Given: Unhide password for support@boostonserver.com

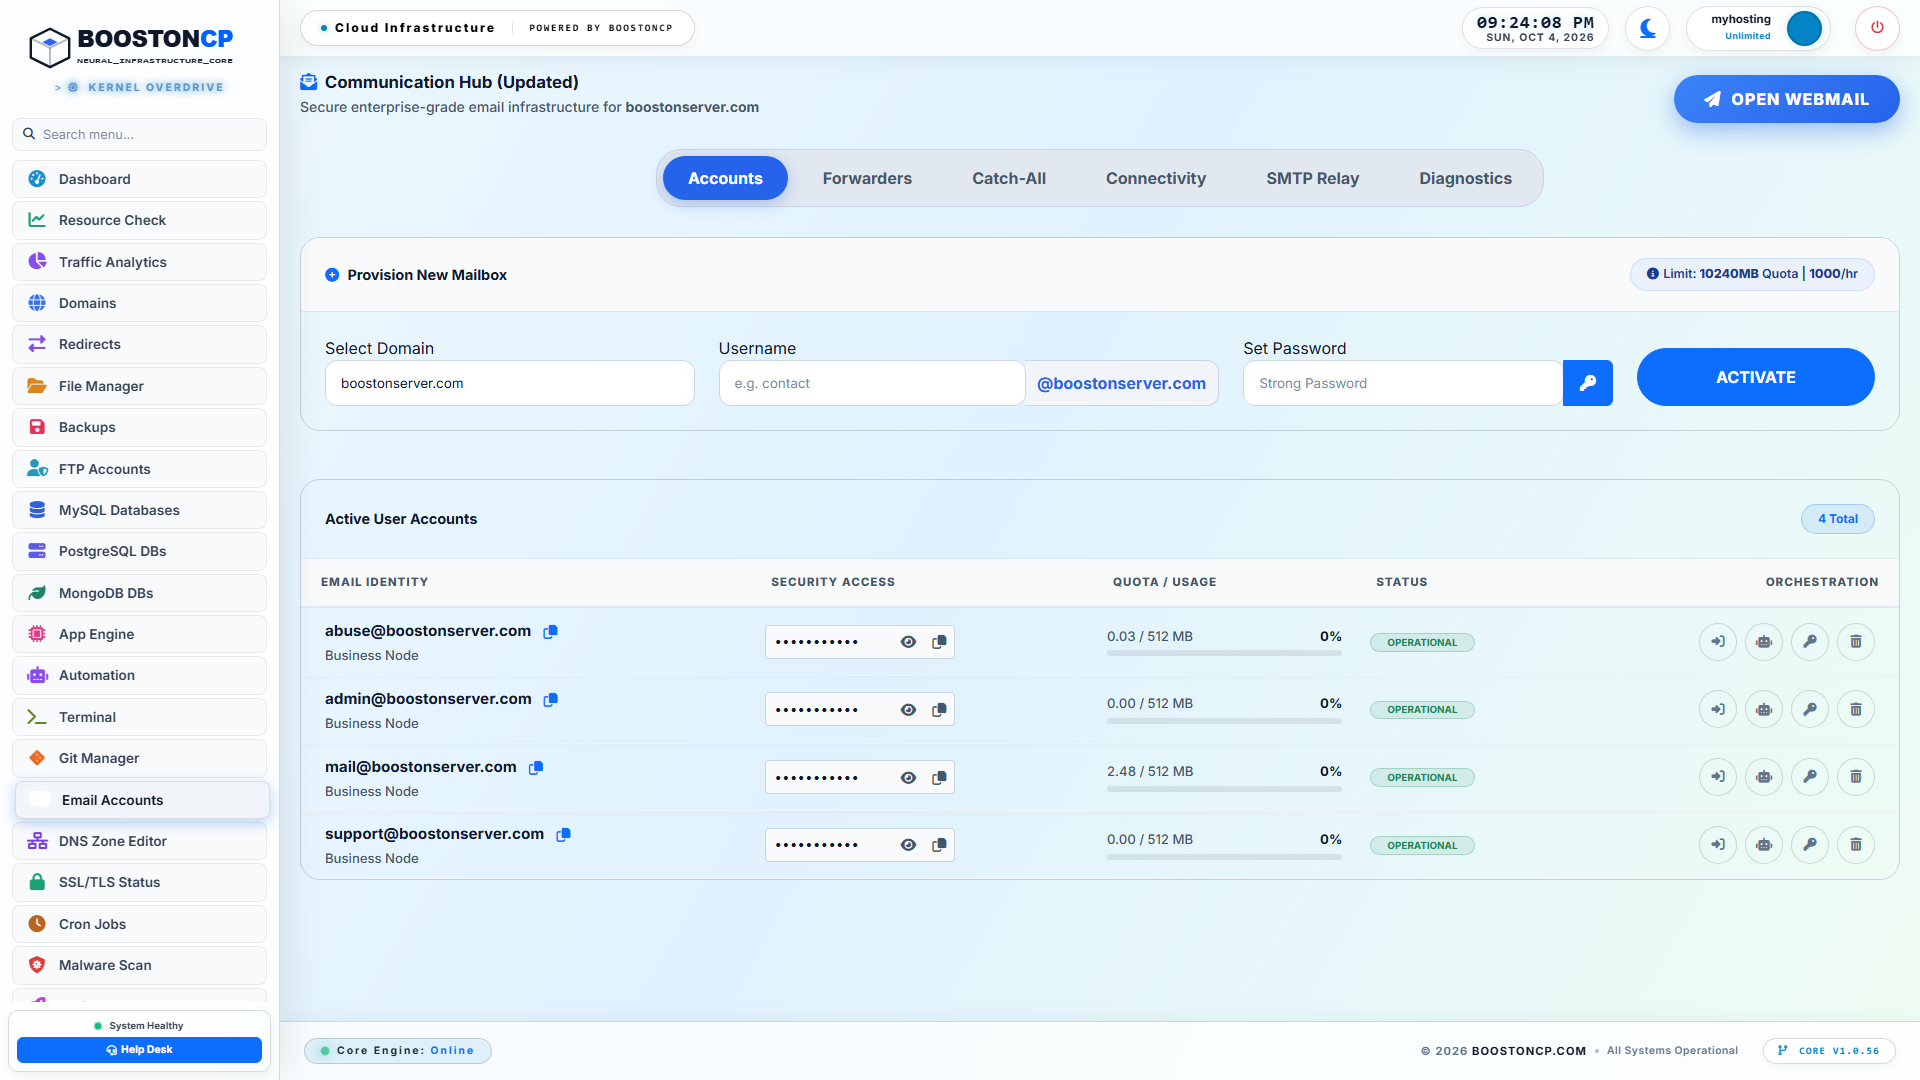Looking at the screenshot, I should (908, 845).
